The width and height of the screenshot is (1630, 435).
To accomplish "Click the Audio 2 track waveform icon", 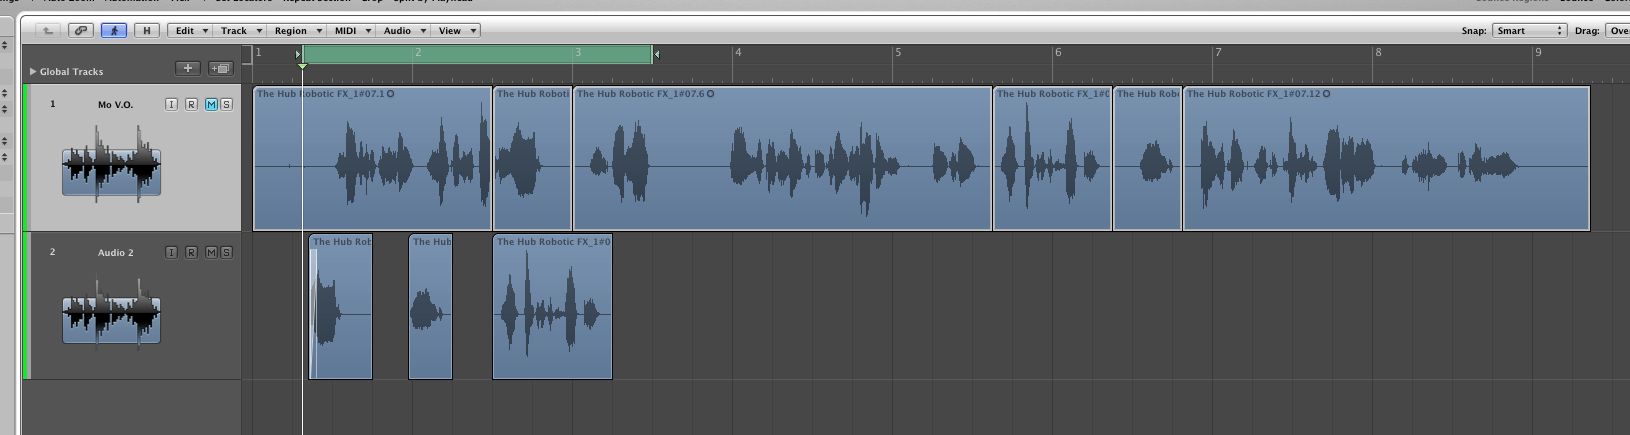I will point(111,310).
